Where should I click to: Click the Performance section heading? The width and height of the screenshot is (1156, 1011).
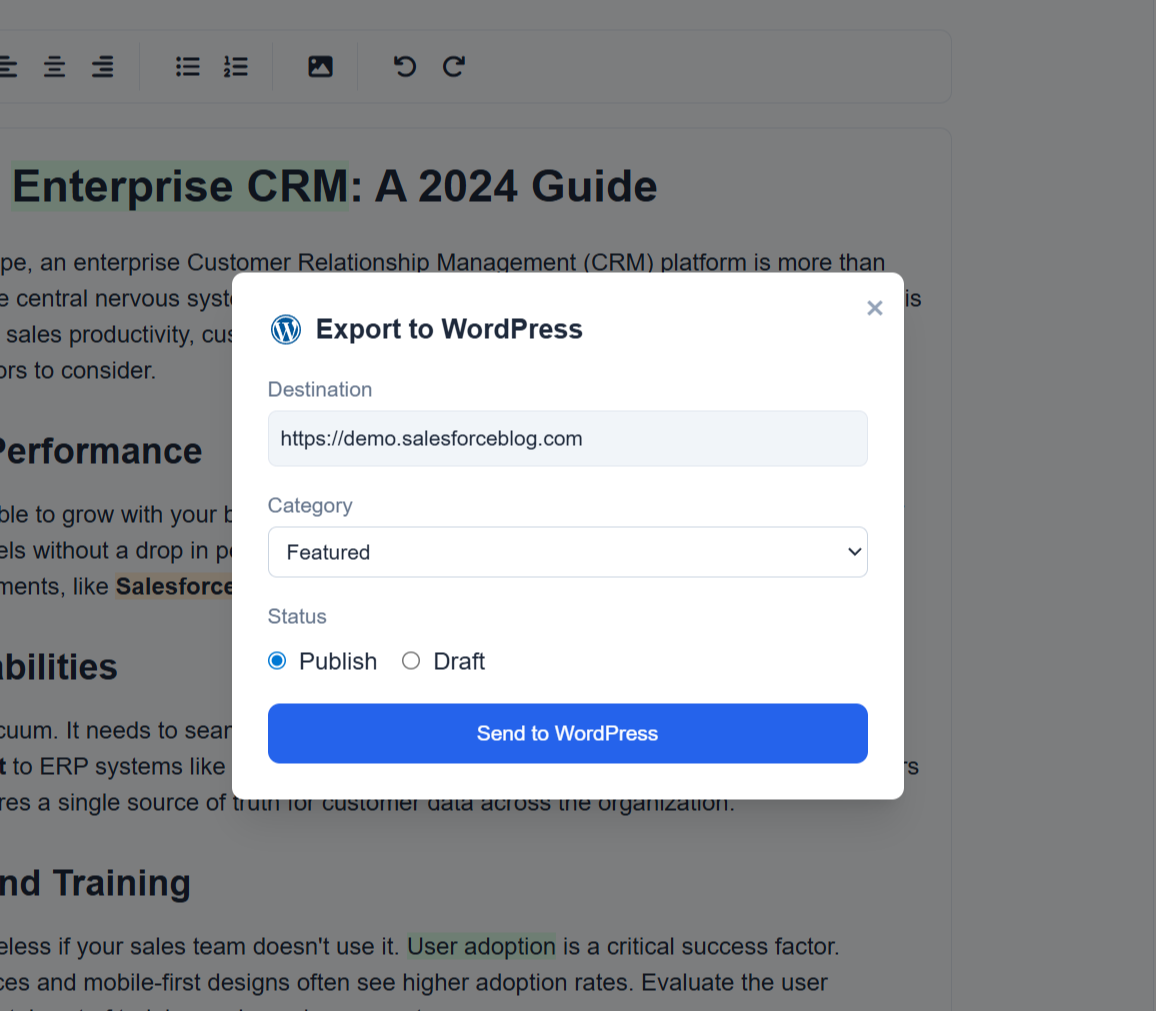pos(100,451)
